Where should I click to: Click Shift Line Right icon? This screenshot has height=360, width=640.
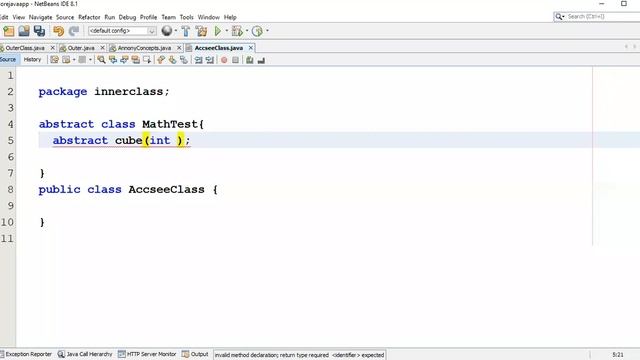[x=210, y=60]
